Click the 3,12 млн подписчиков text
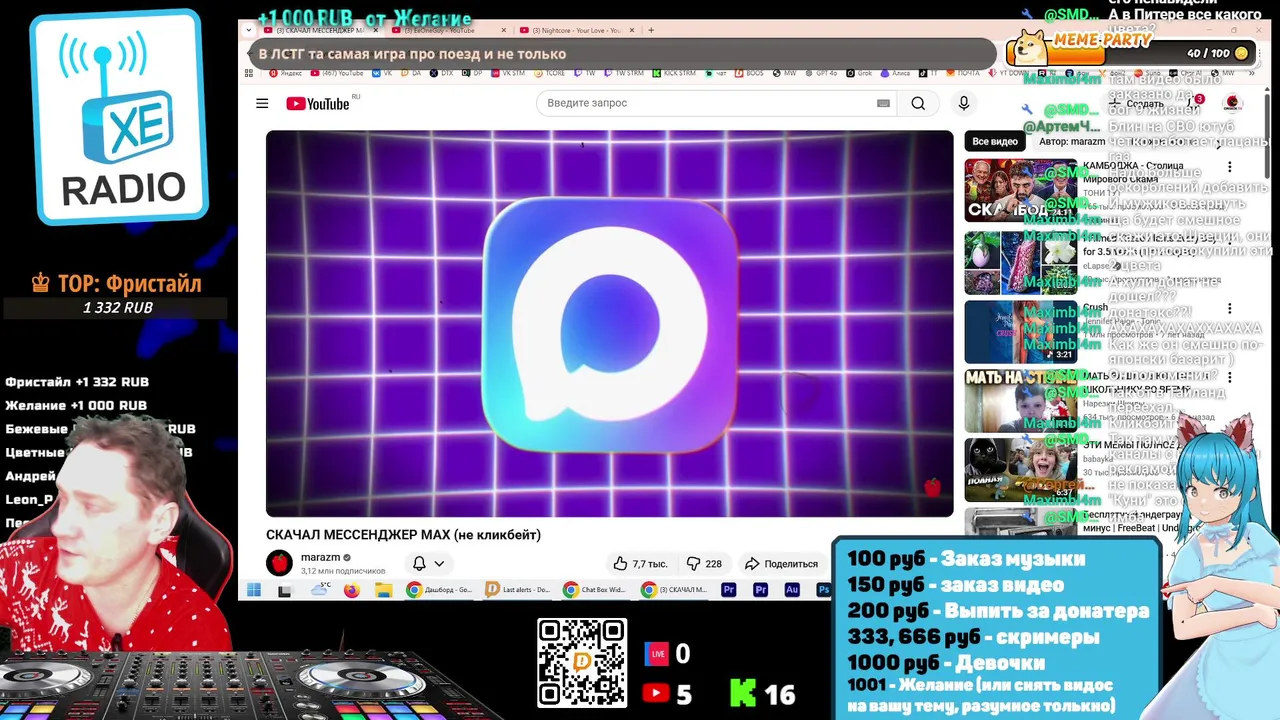The width and height of the screenshot is (1280, 720). 343,571
